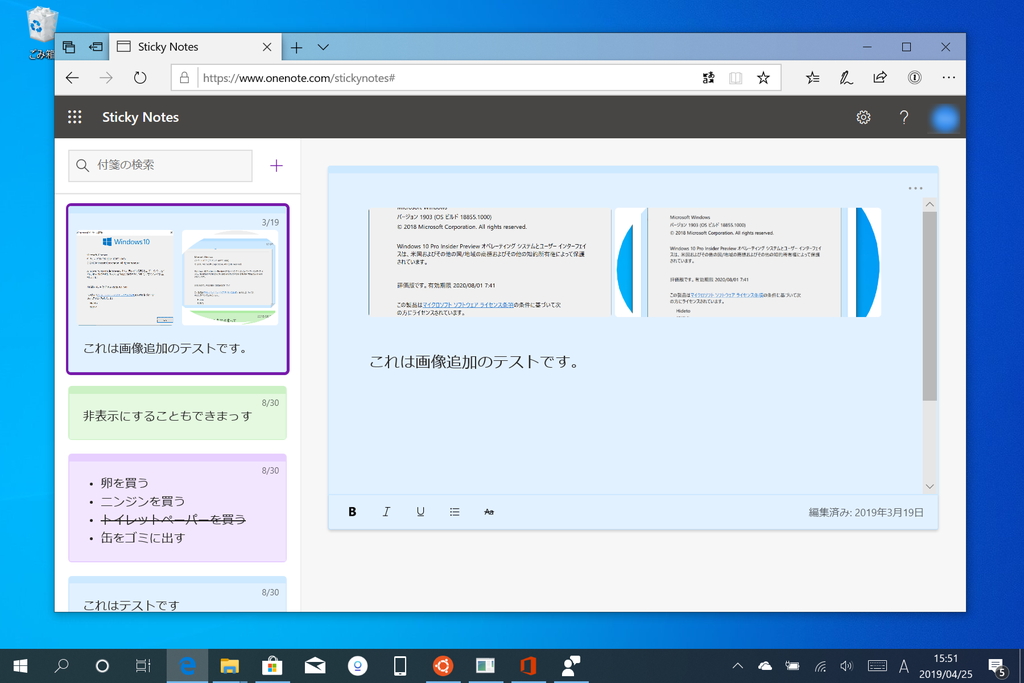Share the page with Edge's share icon
This screenshot has height=683, width=1024.
click(880, 76)
